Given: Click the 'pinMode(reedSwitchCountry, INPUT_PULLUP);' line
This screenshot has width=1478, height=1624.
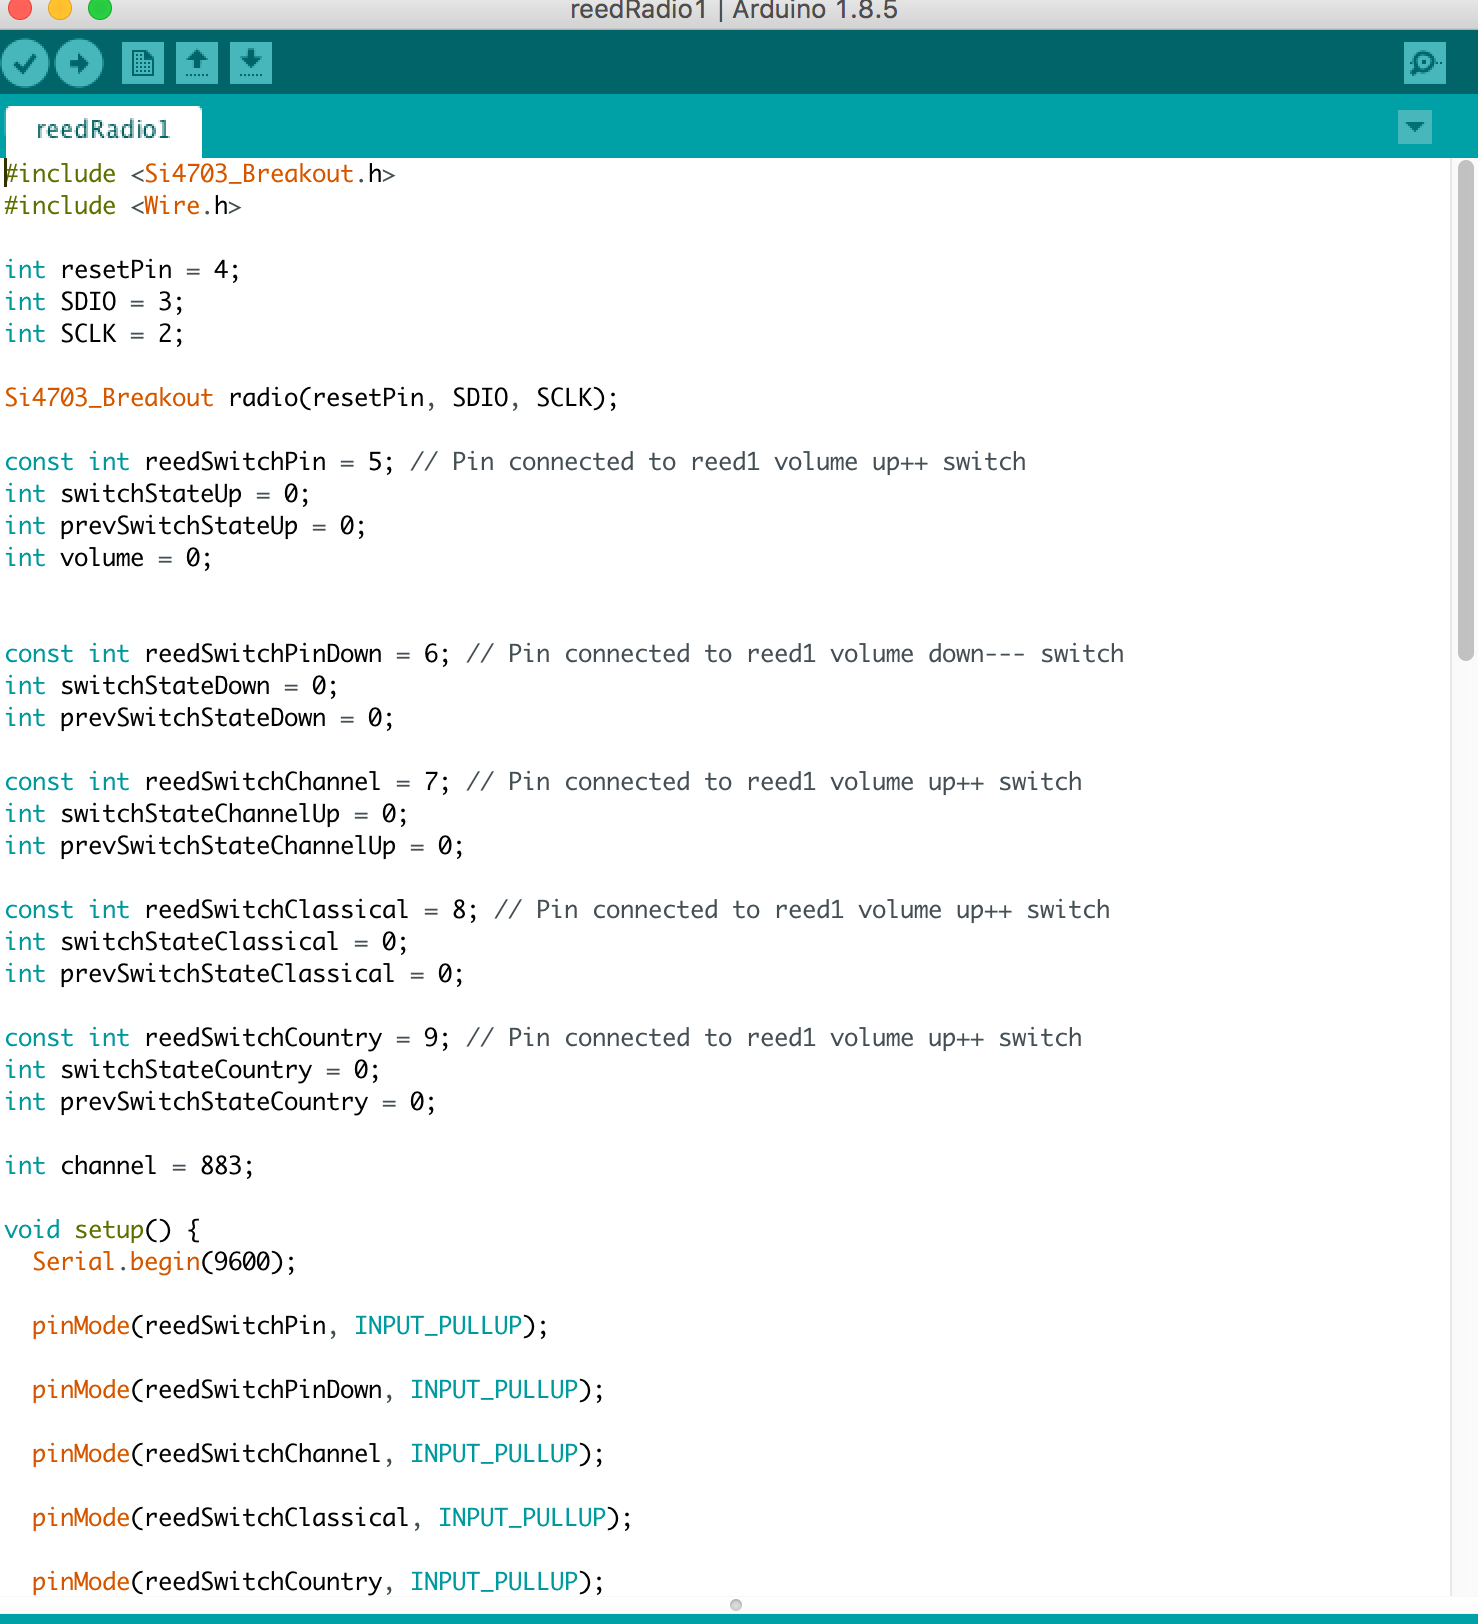Looking at the screenshot, I should (x=318, y=1582).
